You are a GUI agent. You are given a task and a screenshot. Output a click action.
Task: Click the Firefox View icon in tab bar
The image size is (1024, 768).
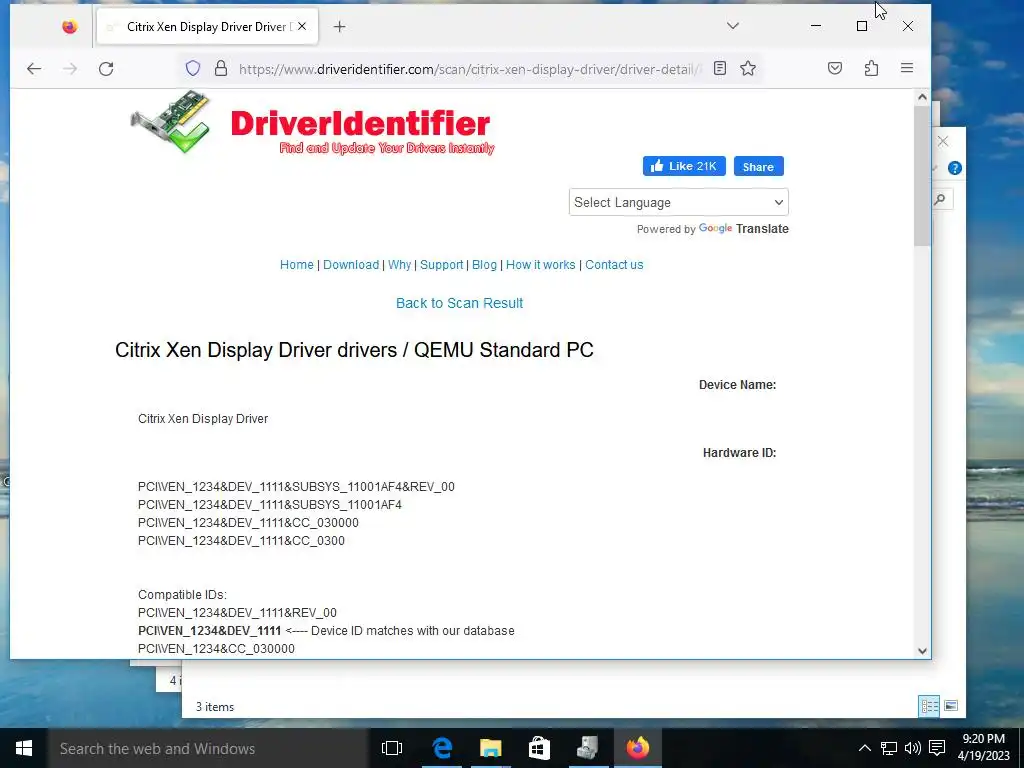70,27
